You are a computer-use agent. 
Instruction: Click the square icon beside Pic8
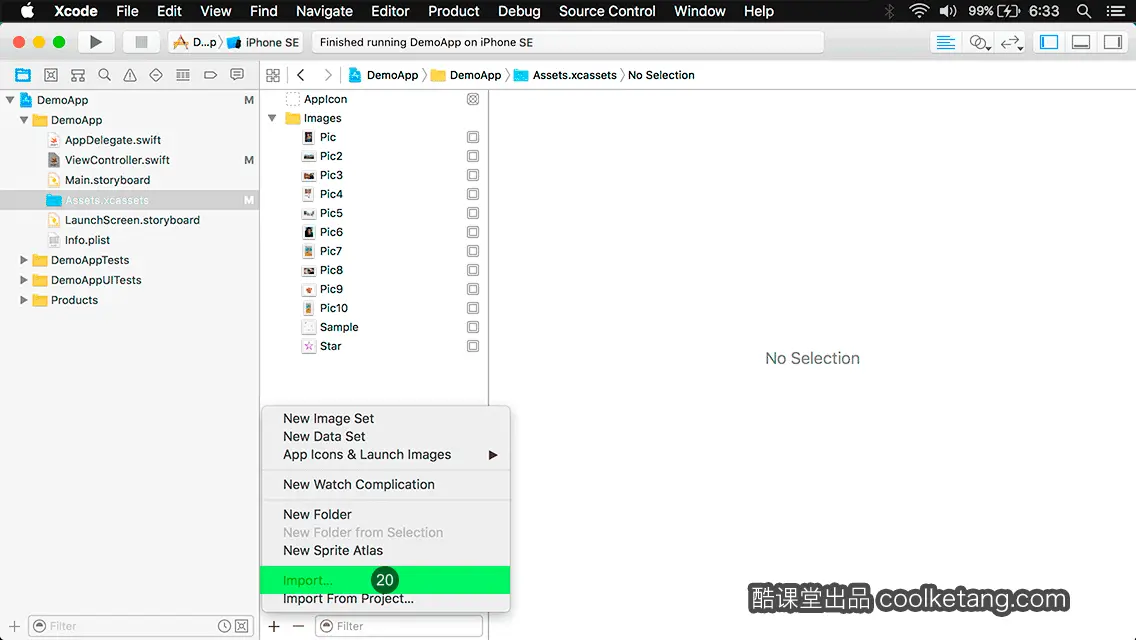coord(473,270)
